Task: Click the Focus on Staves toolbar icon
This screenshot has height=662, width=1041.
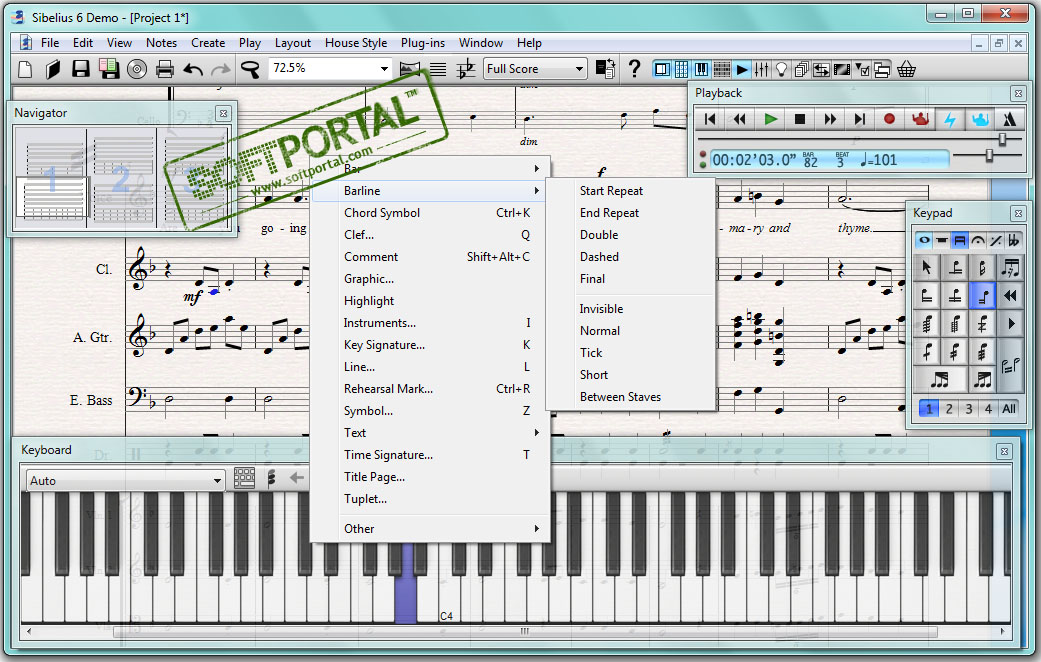Action: point(438,69)
